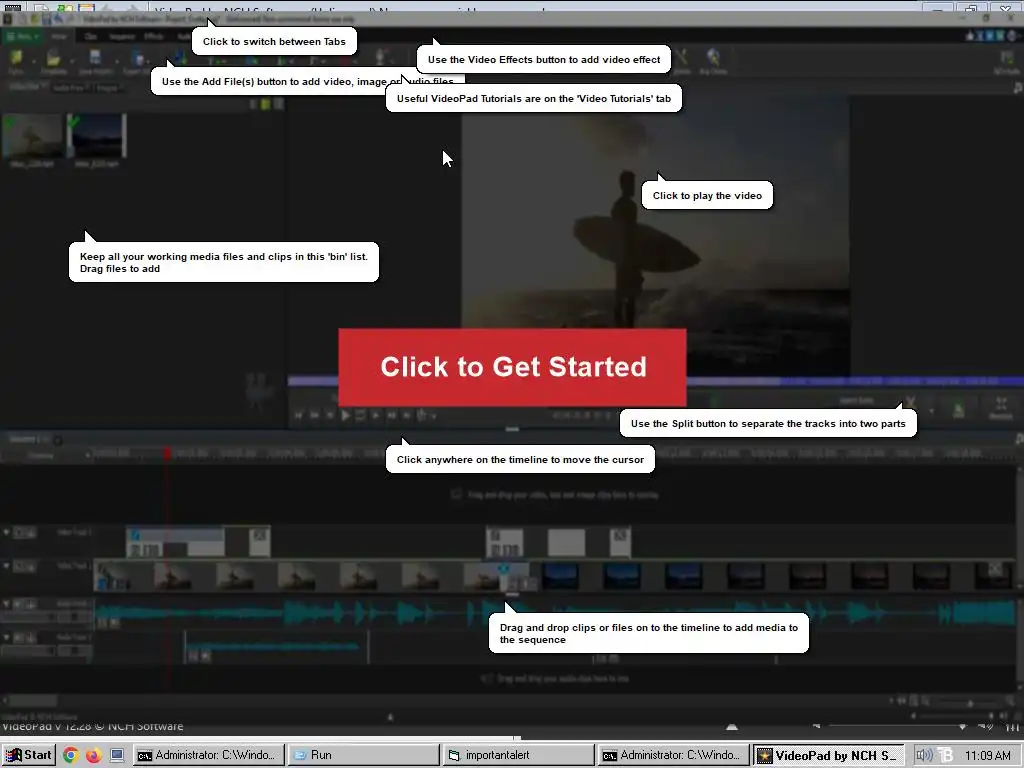The height and width of the screenshot is (768, 1024).
Task: Adjust the first audio track volume slider
Action: click(27, 617)
